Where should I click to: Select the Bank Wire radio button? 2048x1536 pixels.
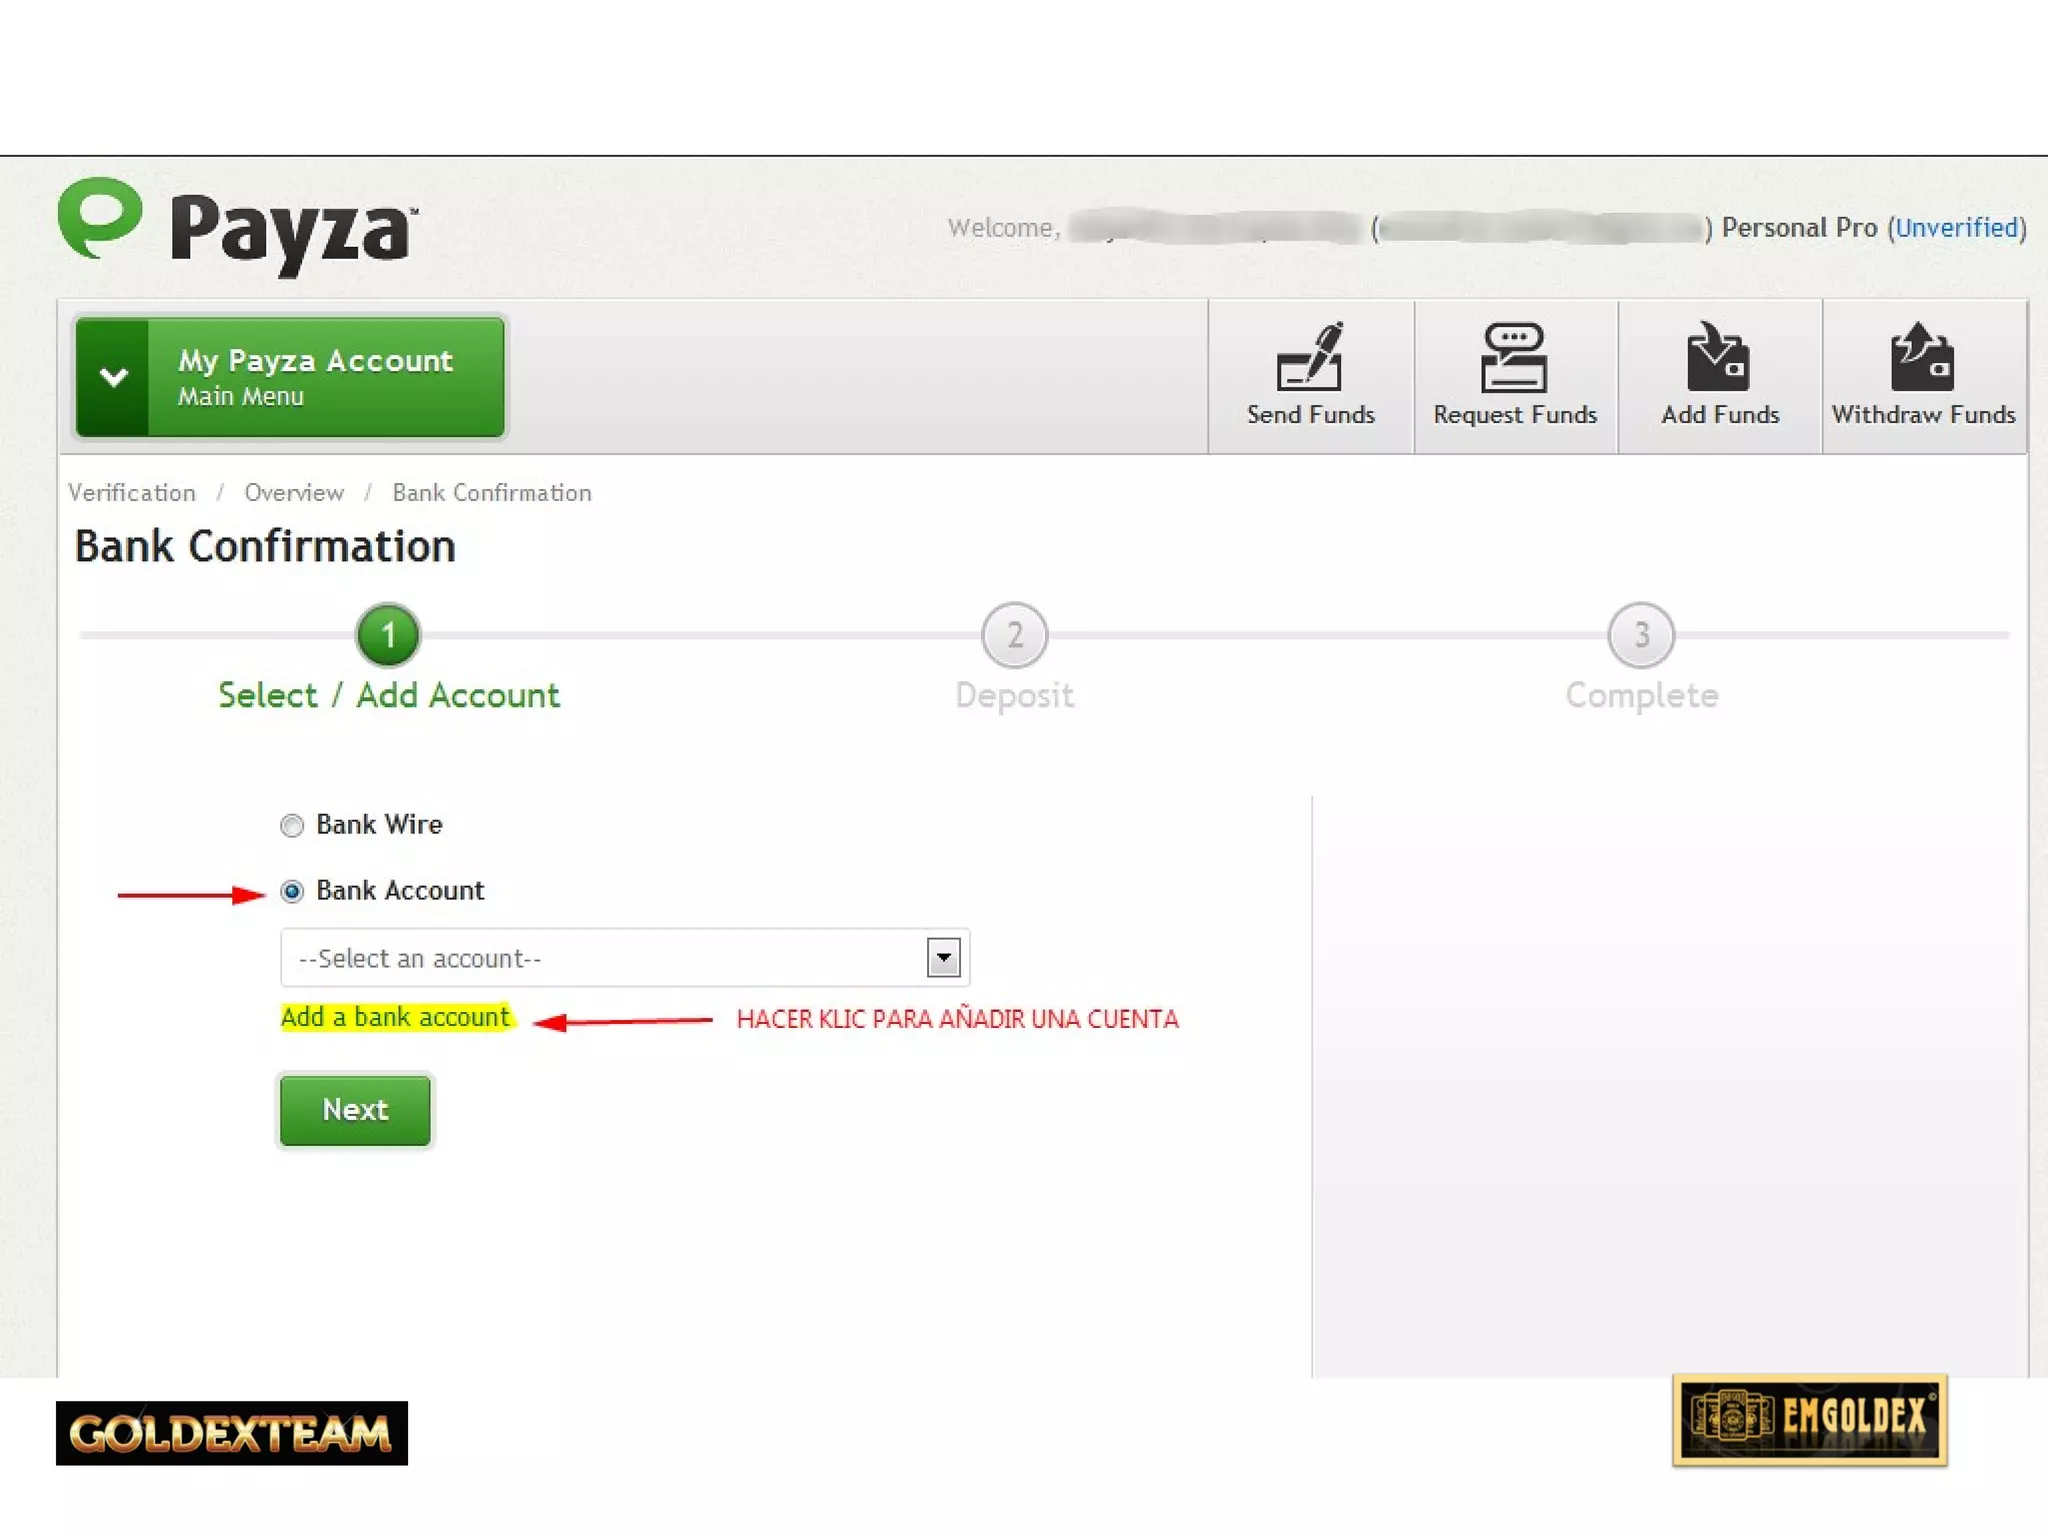[x=292, y=825]
